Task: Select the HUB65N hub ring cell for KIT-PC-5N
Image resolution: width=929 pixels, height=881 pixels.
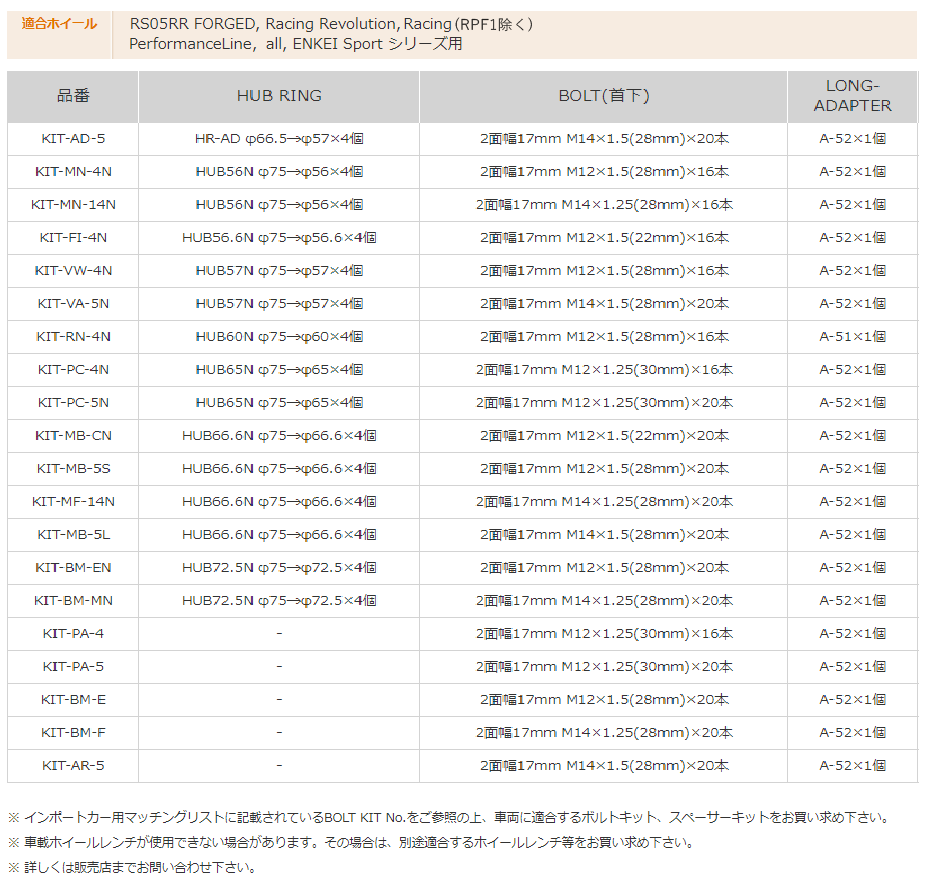Action: pos(279,403)
